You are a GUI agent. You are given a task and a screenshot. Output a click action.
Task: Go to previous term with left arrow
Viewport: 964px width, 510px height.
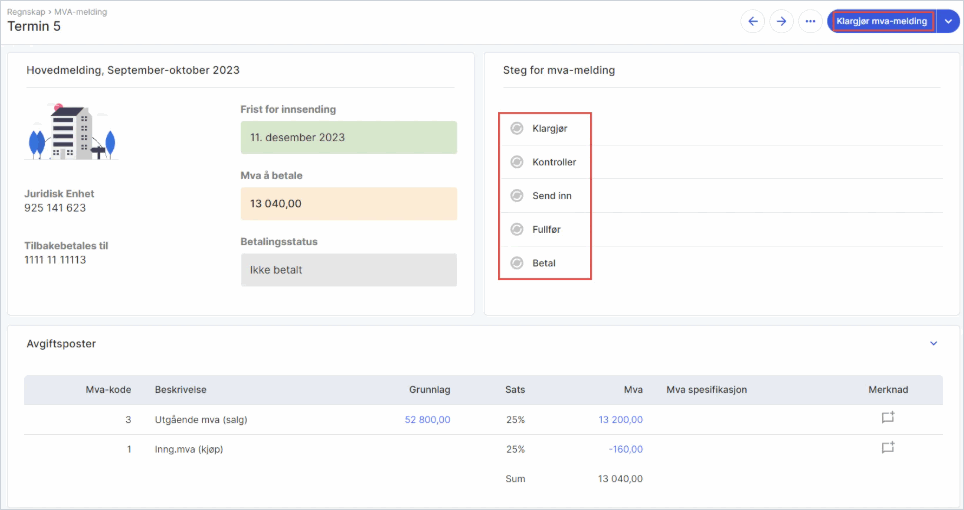(753, 22)
